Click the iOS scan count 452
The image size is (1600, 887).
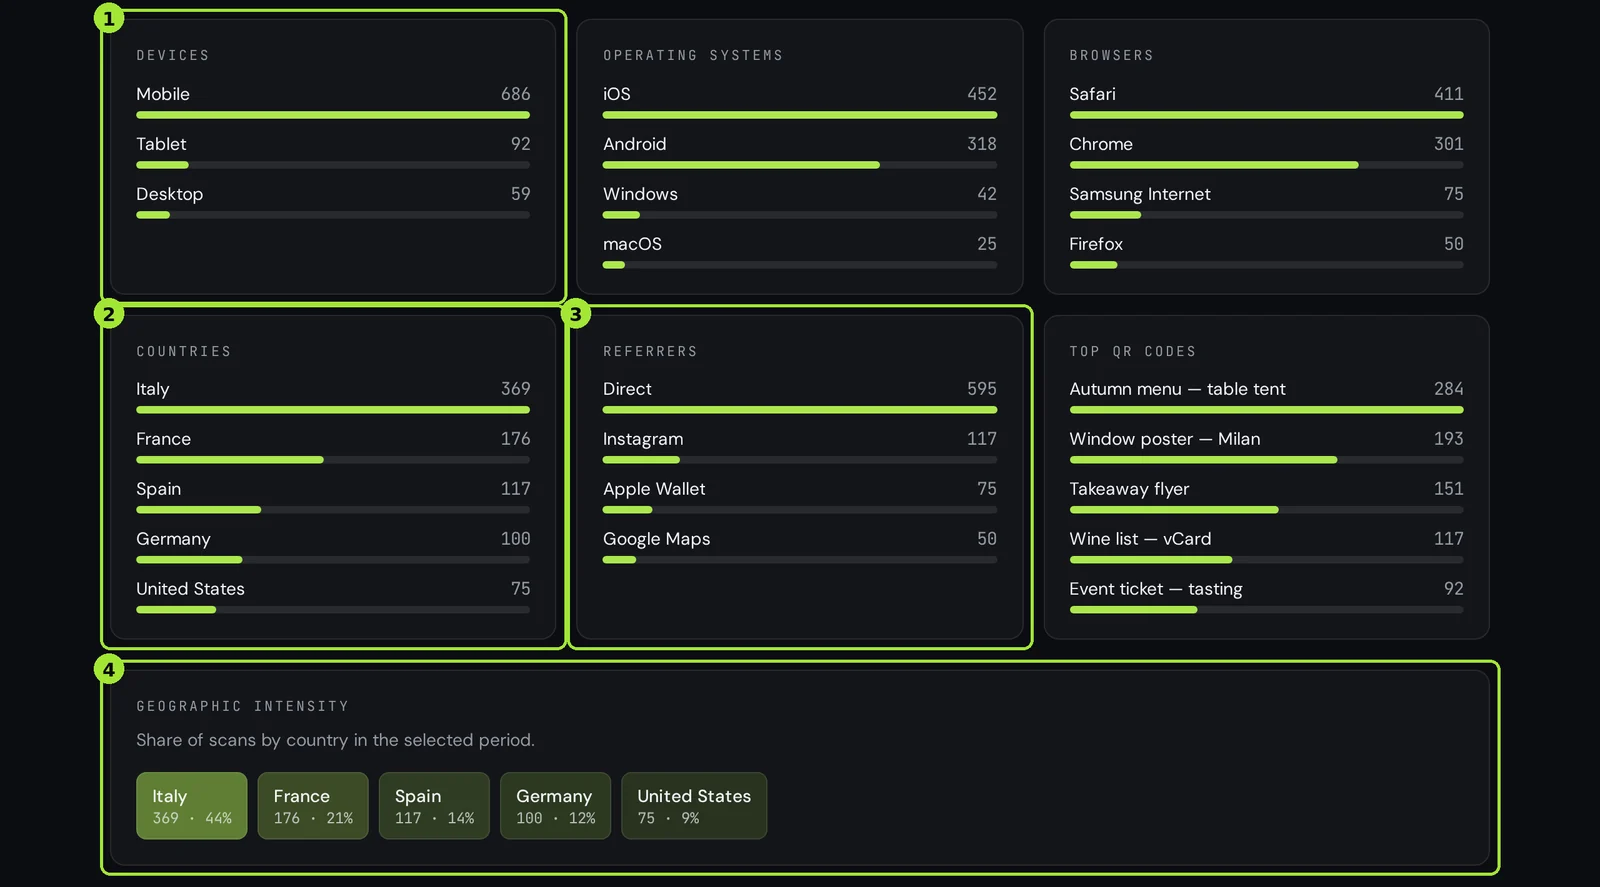[981, 94]
